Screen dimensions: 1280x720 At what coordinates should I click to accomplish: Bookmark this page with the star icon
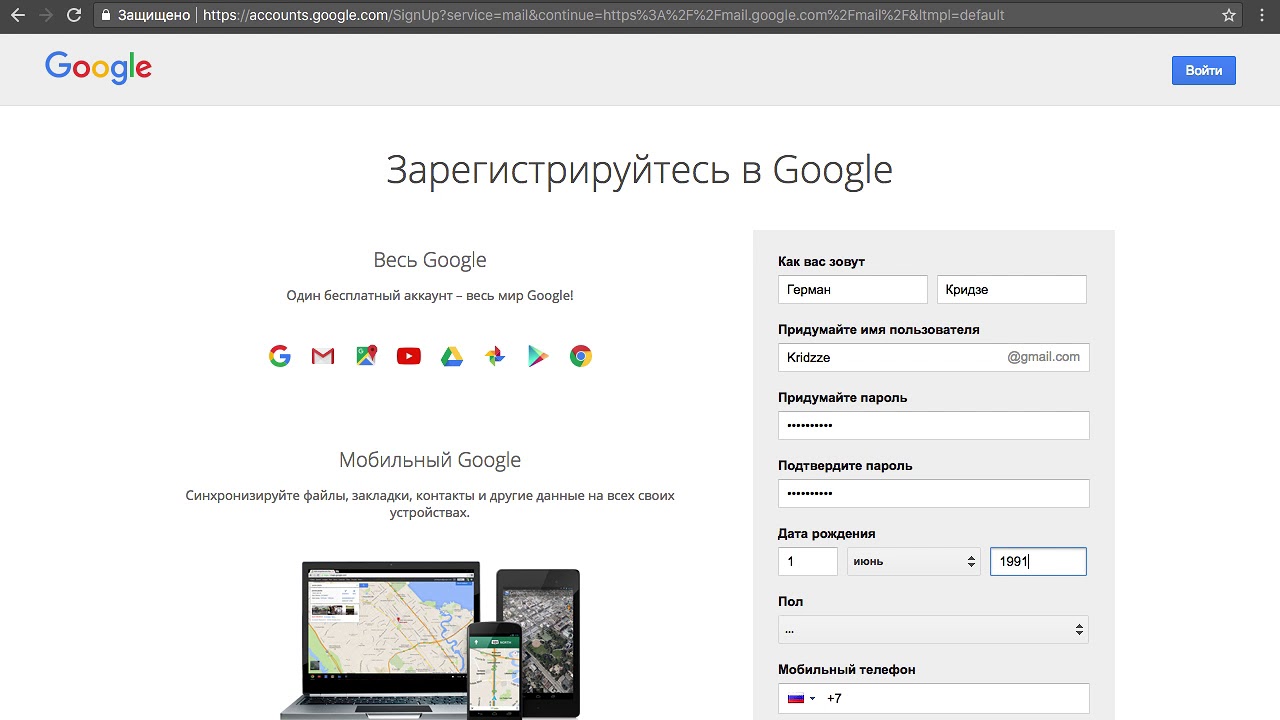pos(1229,15)
